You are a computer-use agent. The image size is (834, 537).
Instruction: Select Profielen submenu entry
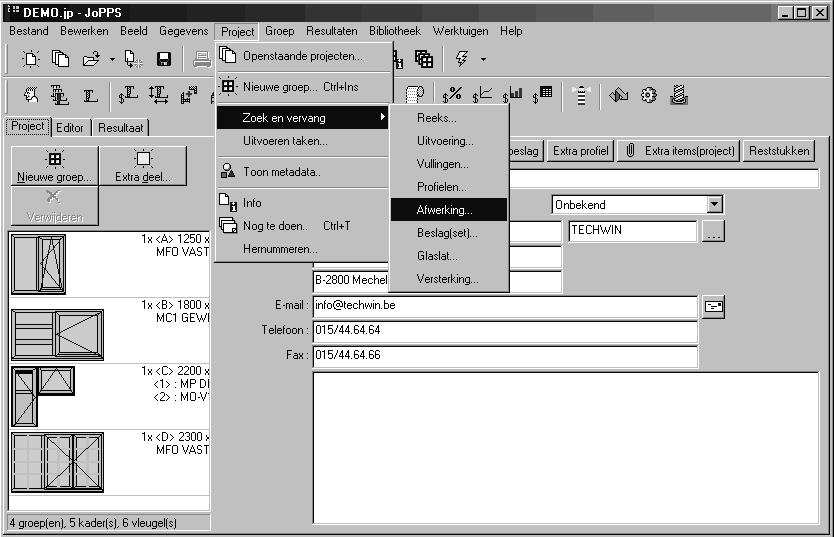click(449, 187)
